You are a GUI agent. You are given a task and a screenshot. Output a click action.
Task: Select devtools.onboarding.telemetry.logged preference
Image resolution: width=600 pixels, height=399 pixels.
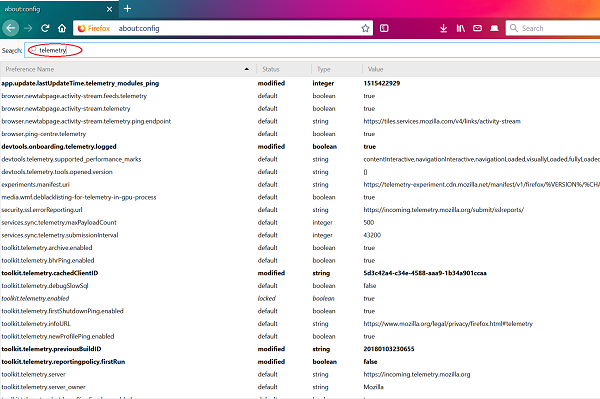coord(300,147)
